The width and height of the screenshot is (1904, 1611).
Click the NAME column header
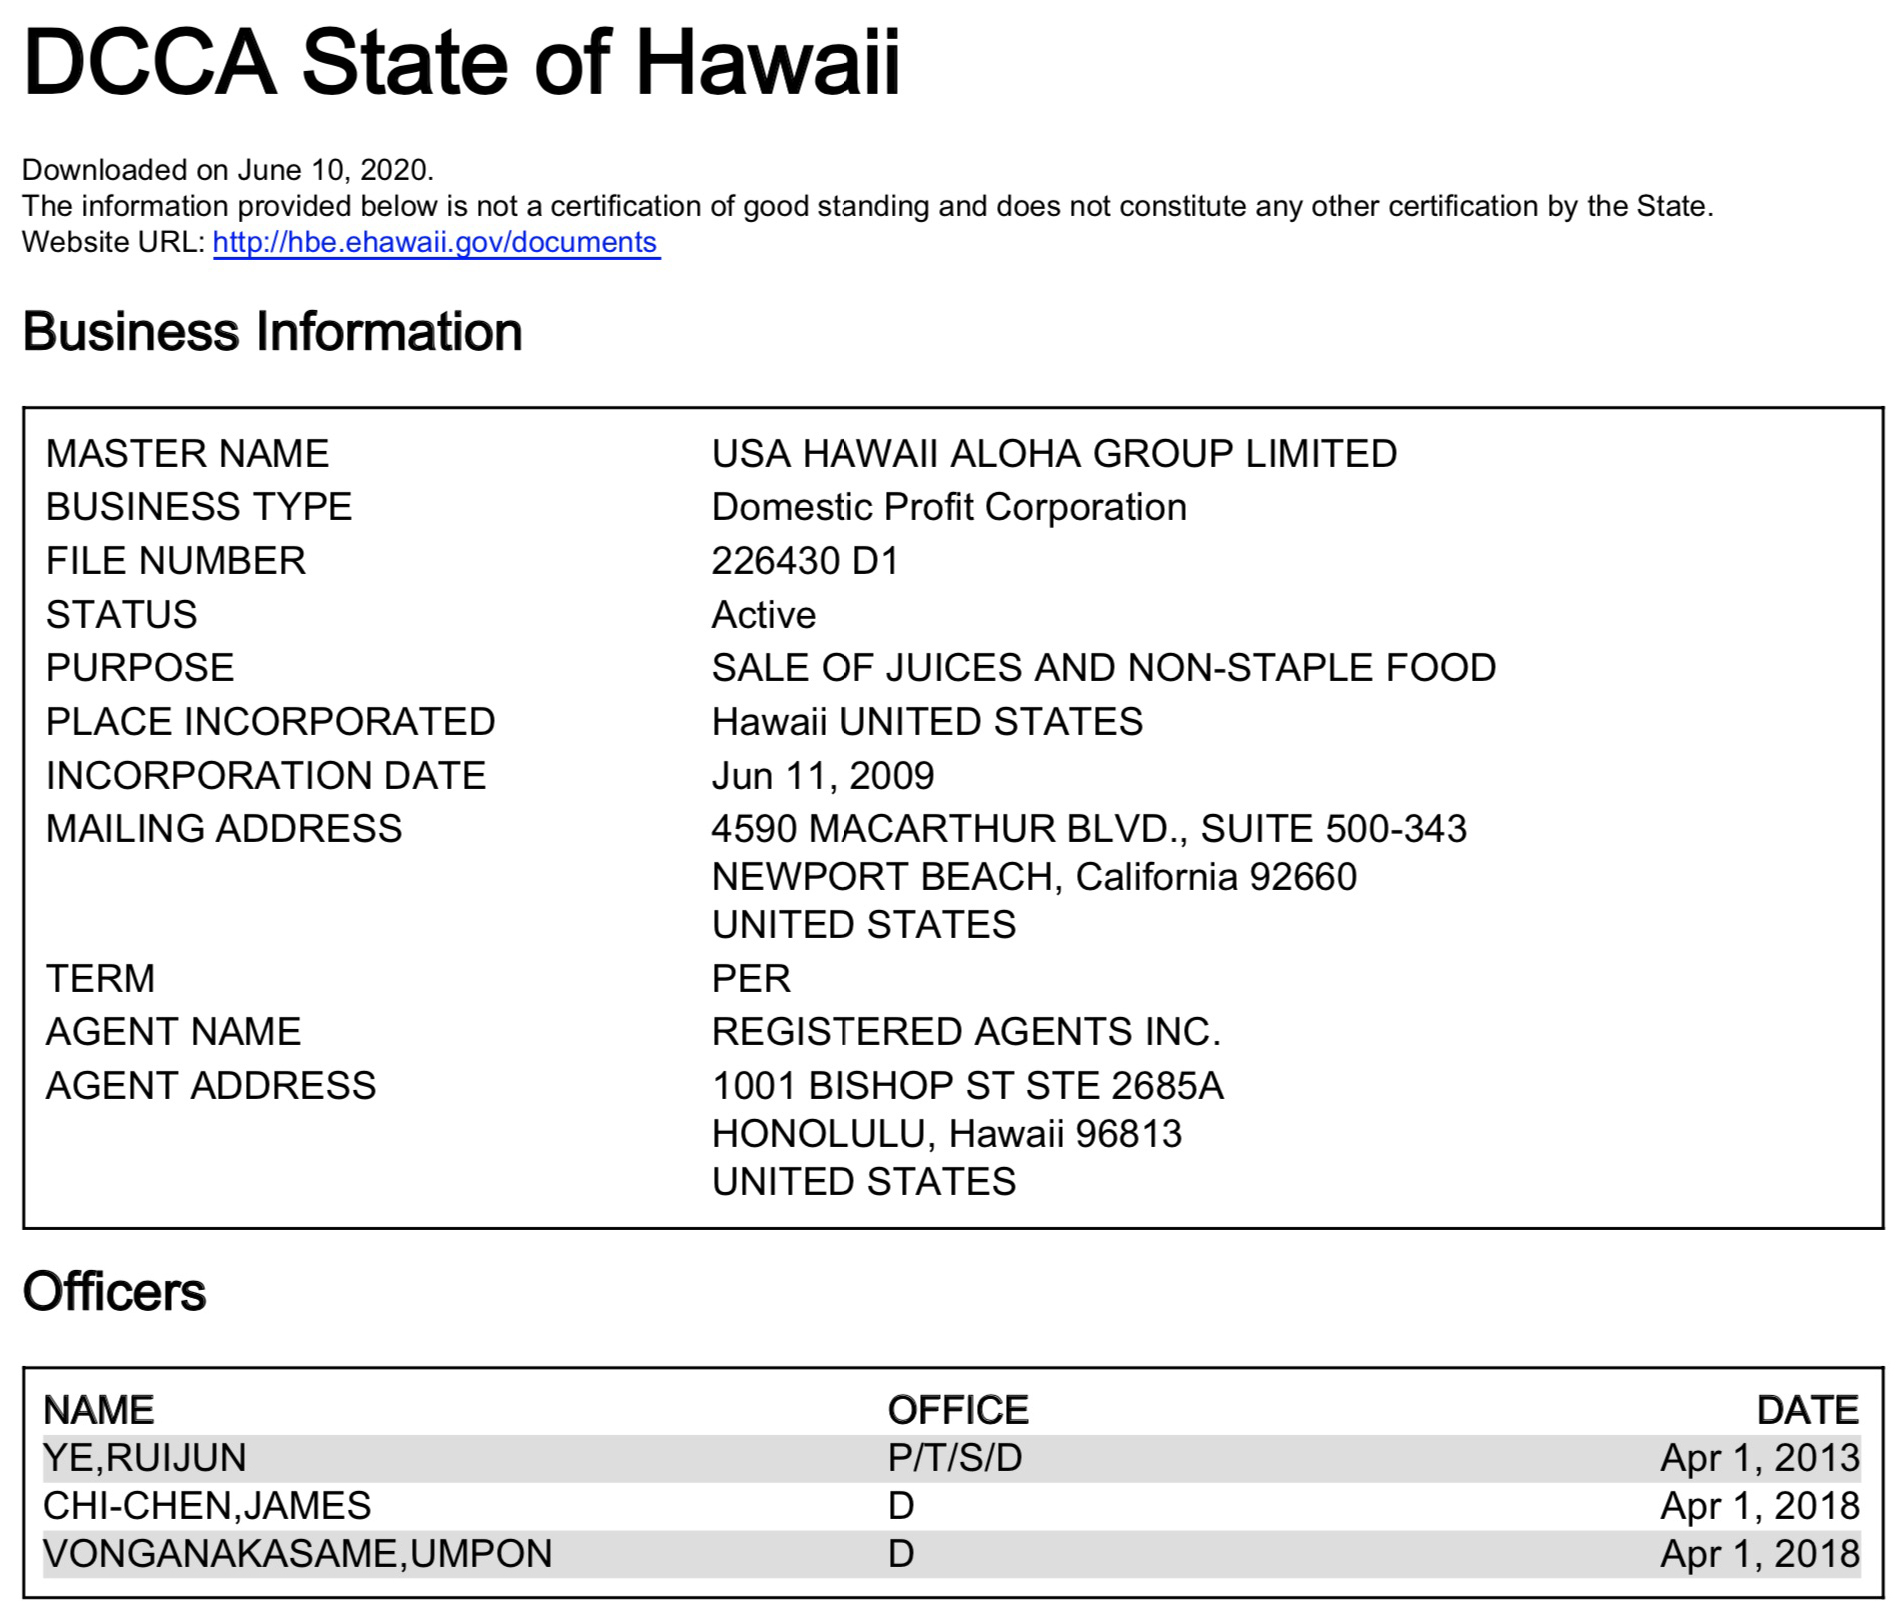(x=99, y=1410)
